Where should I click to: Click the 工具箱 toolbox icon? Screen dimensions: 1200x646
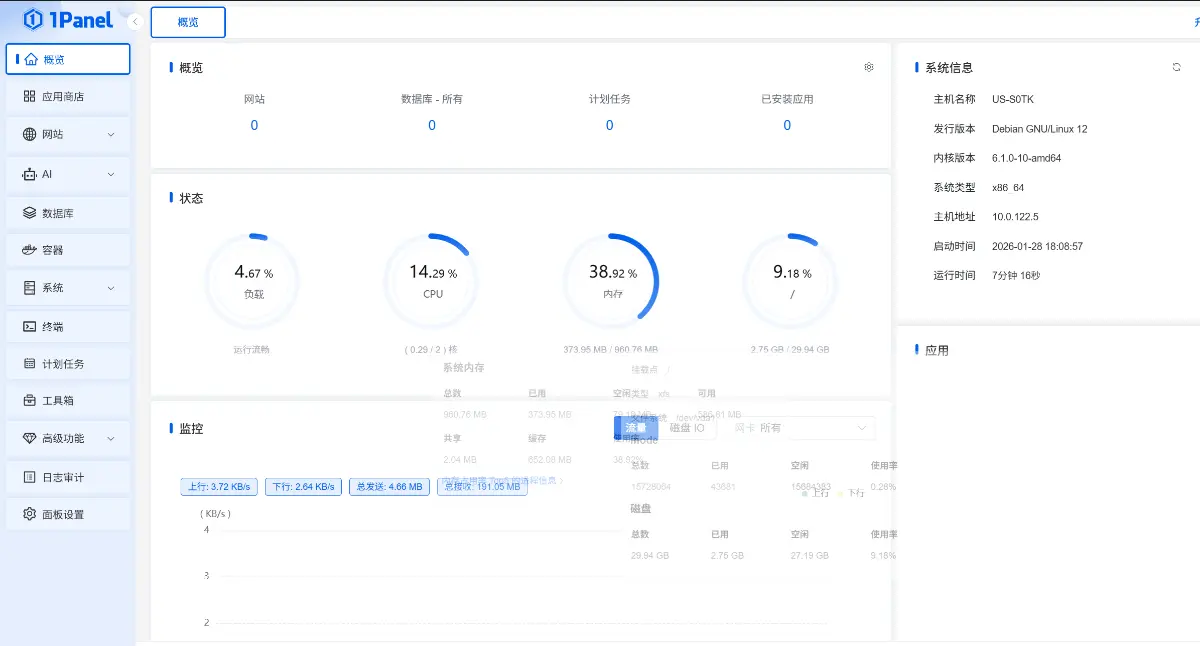coord(30,401)
